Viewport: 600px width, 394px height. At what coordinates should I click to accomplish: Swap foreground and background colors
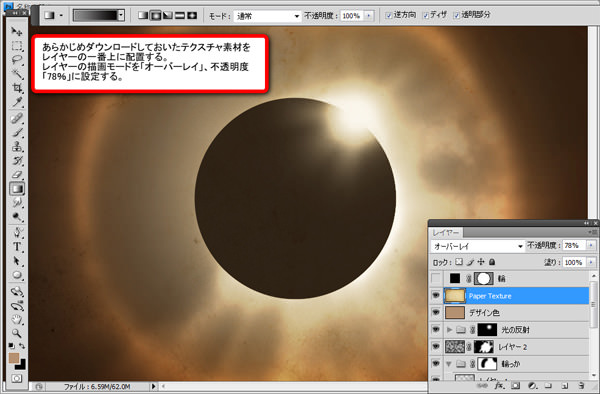(x=22, y=346)
